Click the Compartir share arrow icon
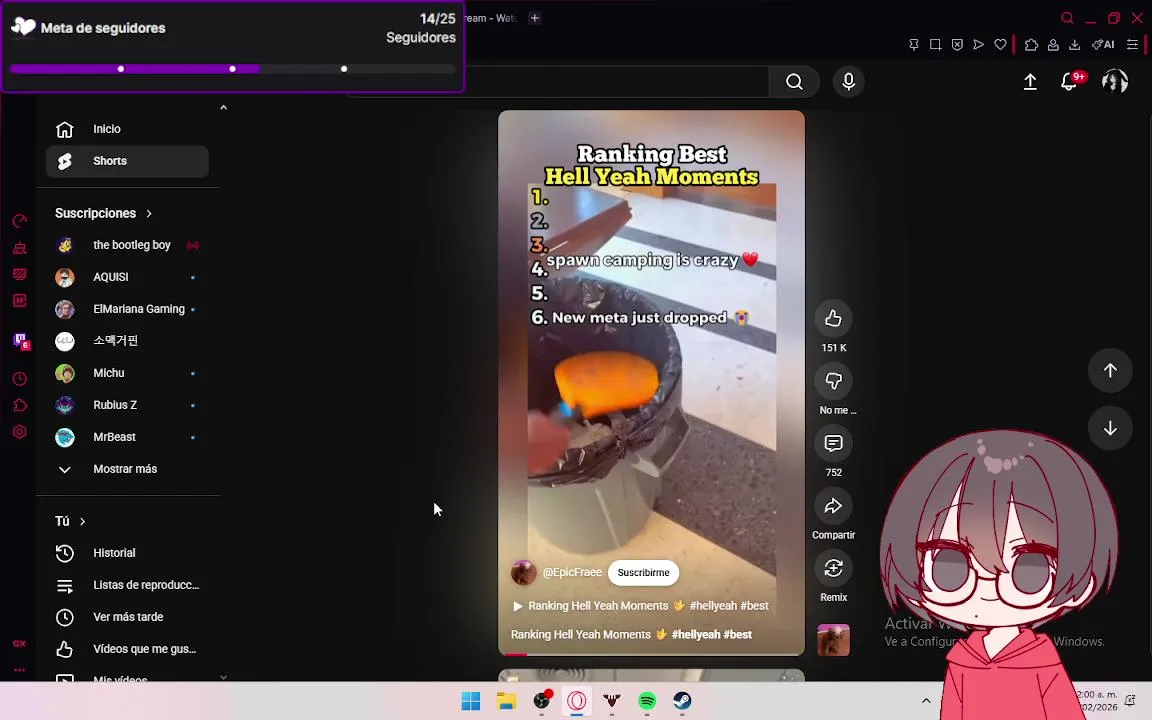Viewport: 1152px width, 720px height. click(833, 505)
